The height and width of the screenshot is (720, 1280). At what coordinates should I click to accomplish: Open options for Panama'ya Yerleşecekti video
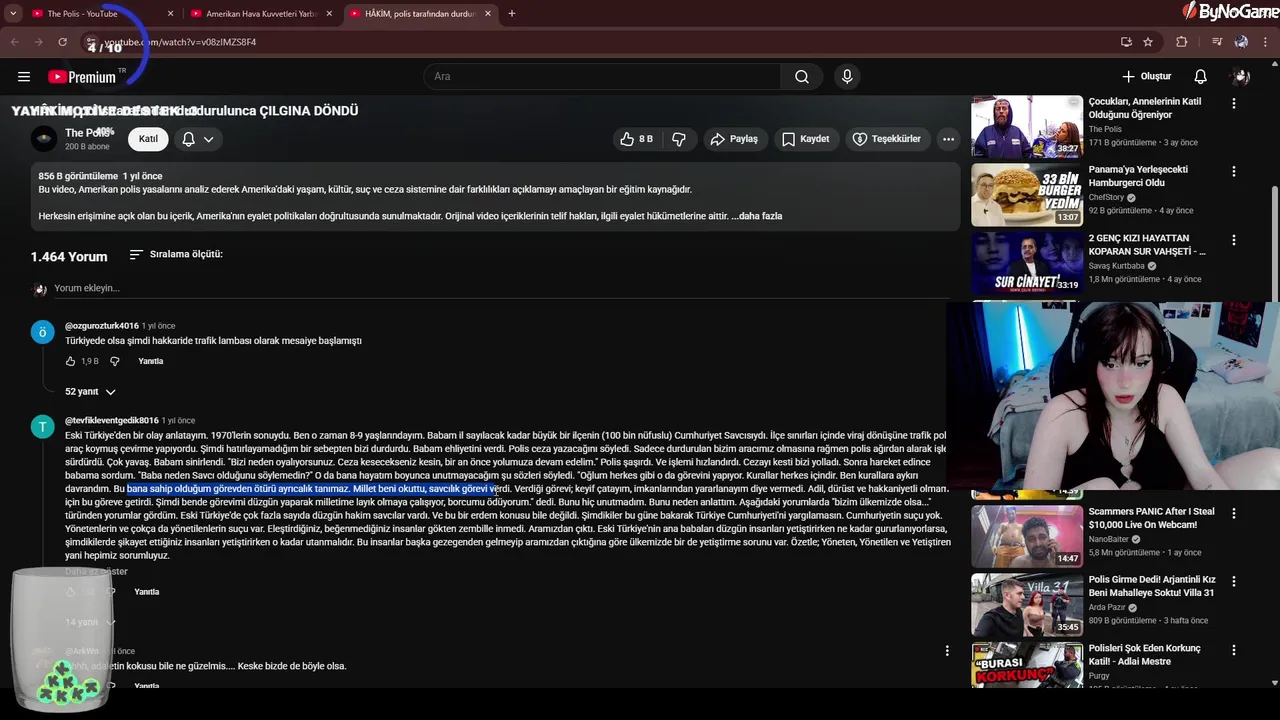pyautogui.click(x=1233, y=171)
